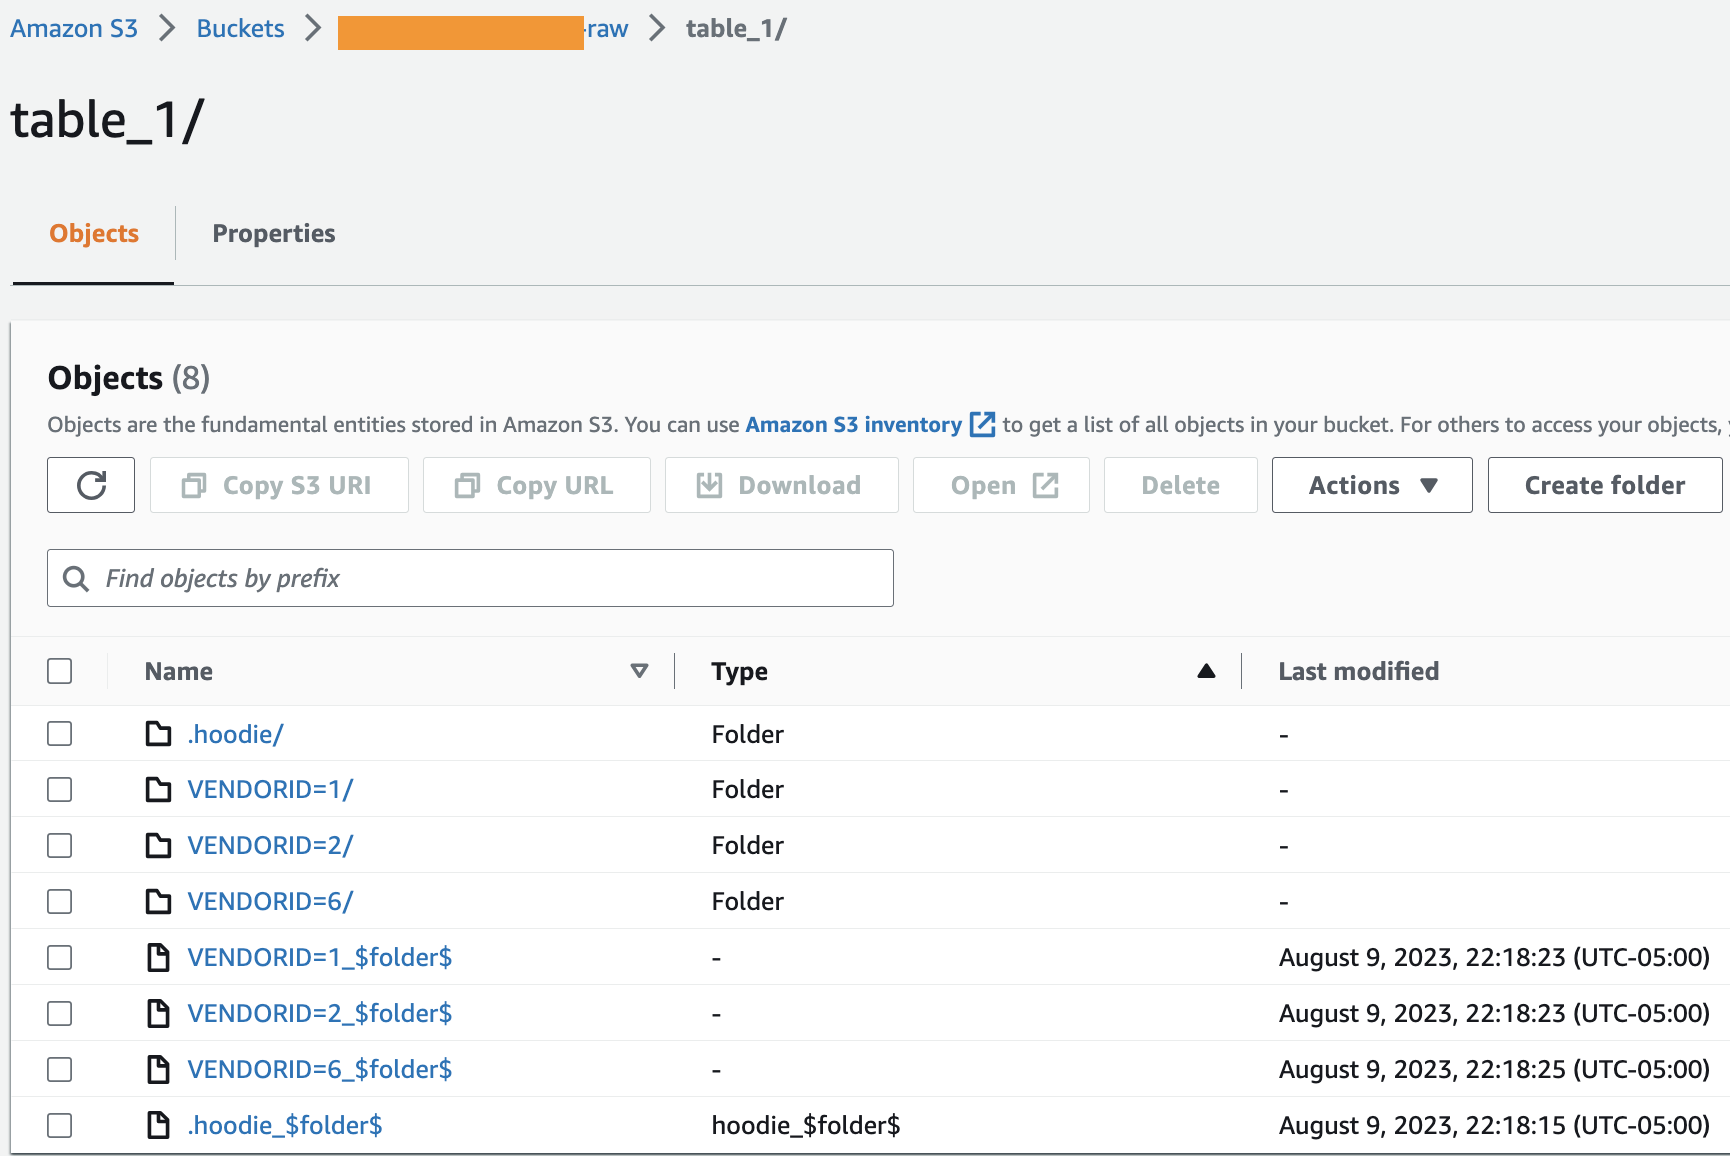Image resolution: width=1730 pixels, height=1156 pixels.
Task: Click the Delete button
Action: coord(1181,485)
